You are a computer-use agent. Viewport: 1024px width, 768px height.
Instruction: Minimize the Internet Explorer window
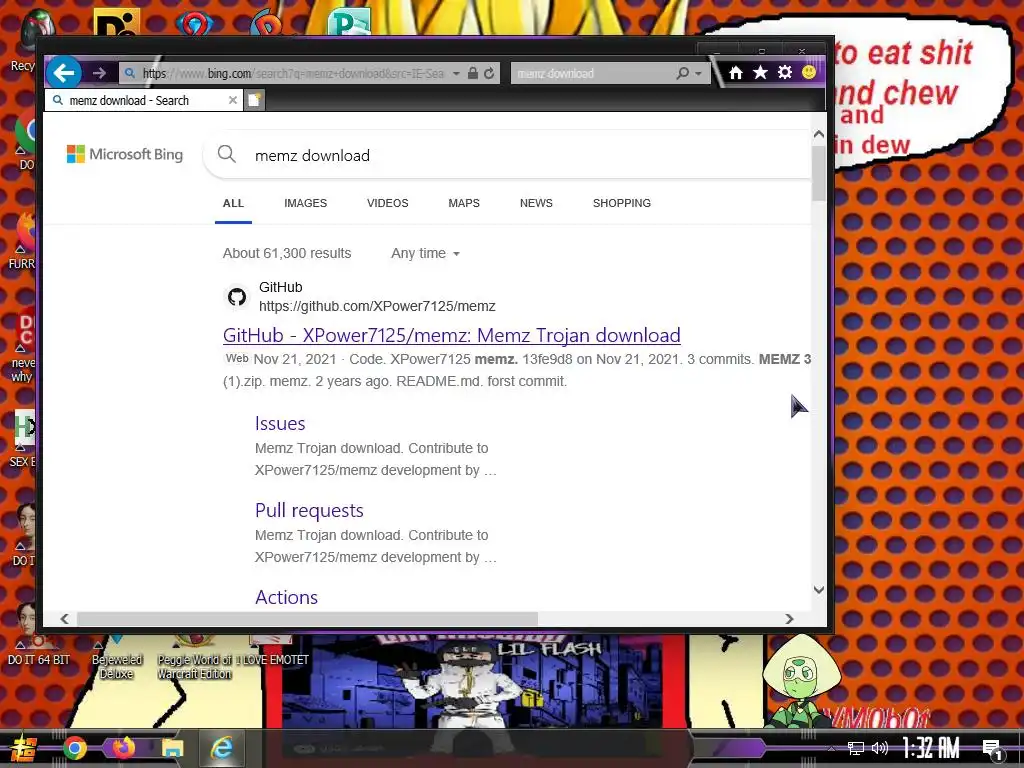point(717,50)
